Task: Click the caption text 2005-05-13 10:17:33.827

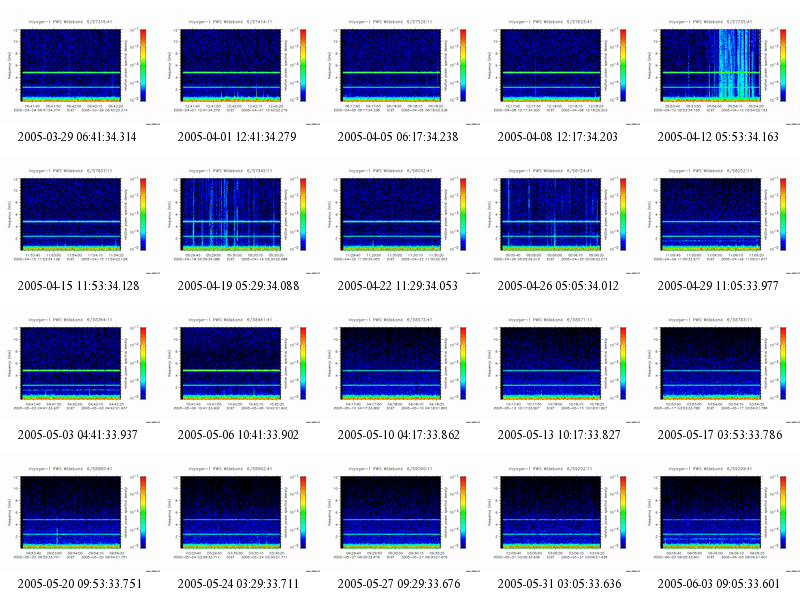Action: point(559,435)
